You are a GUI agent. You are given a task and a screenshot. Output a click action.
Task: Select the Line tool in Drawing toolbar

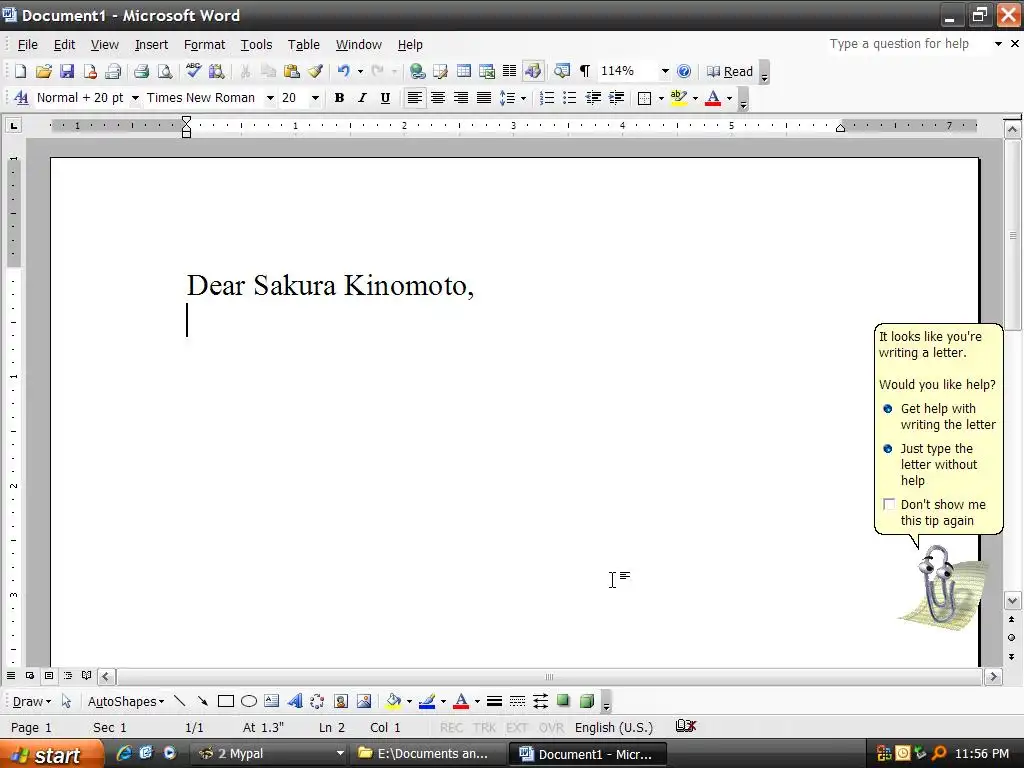pyautogui.click(x=180, y=701)
